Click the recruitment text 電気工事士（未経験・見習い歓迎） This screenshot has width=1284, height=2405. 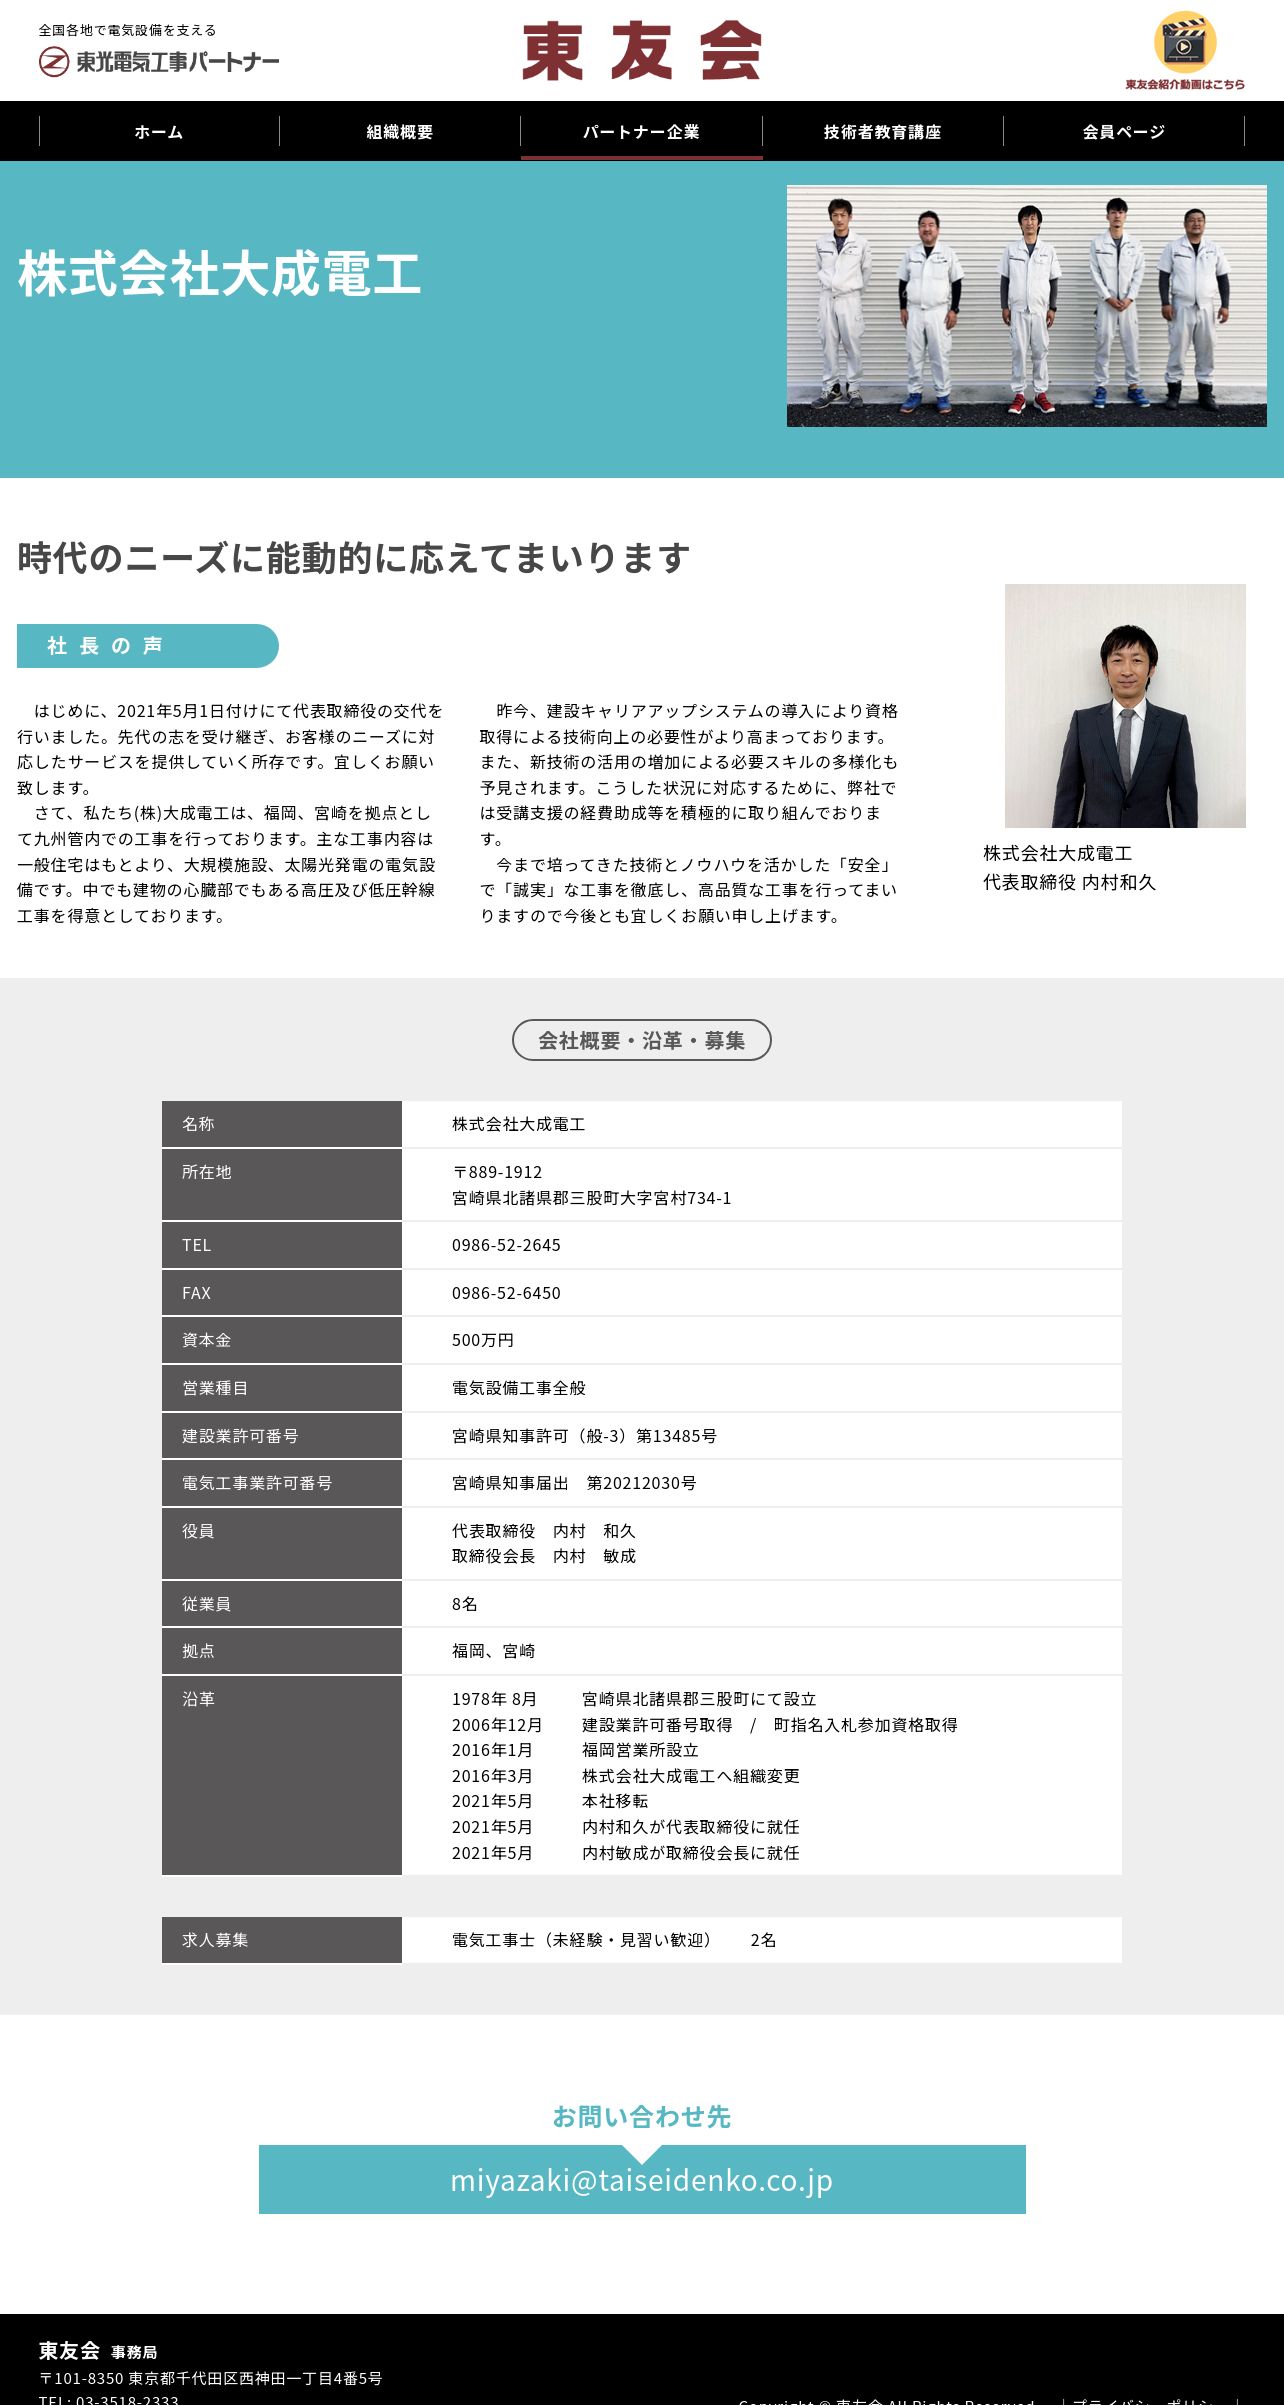point(585,1940)
